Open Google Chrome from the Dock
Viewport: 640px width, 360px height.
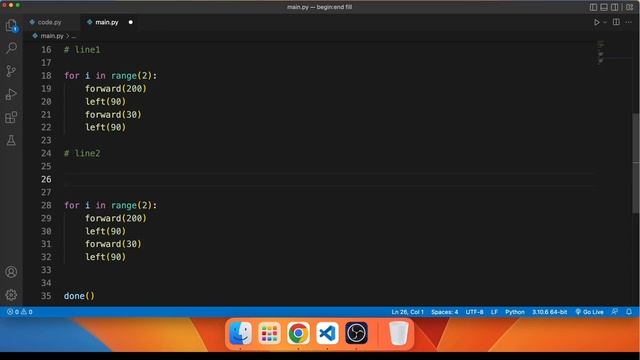tap(298, 333)
